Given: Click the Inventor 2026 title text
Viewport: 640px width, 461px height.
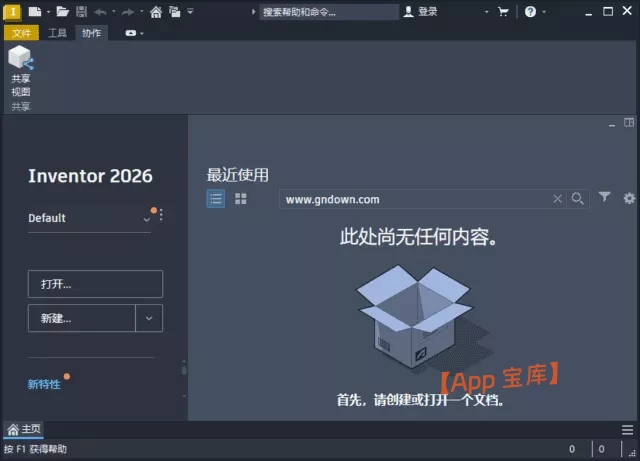Looking at the screenshot, I should pos(90,176).
